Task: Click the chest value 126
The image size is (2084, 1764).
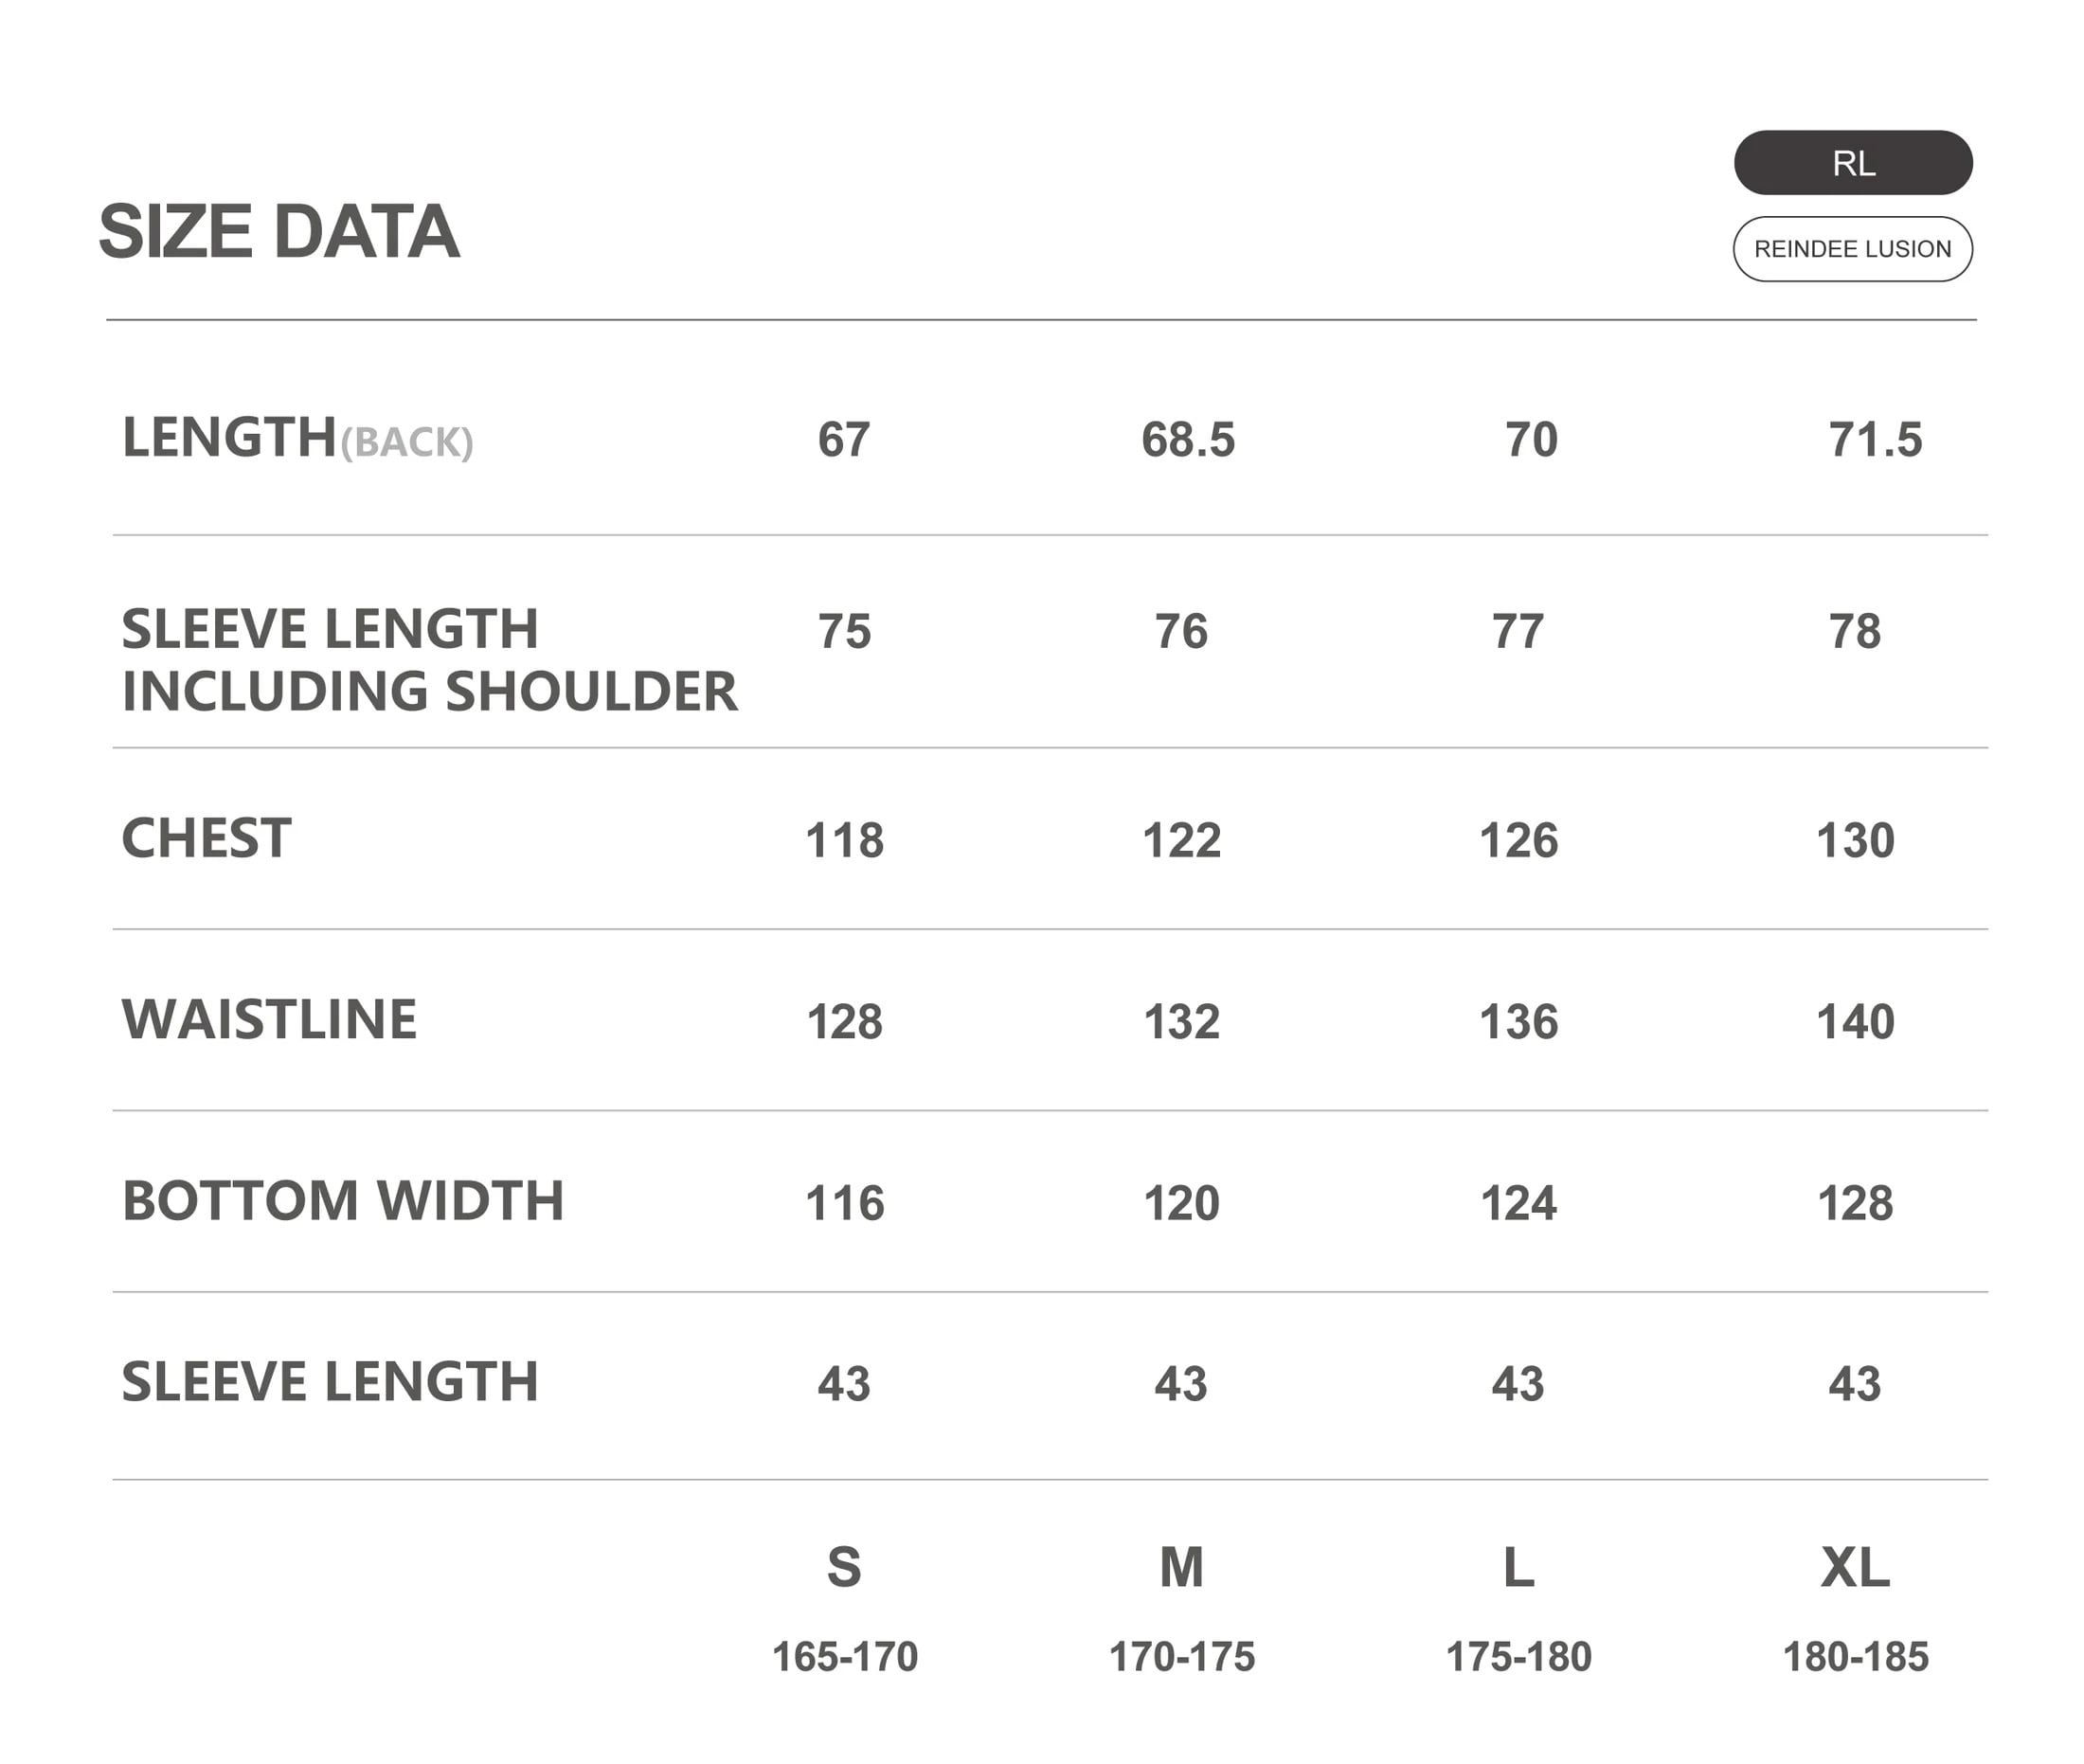Action: click(1518, 840)
